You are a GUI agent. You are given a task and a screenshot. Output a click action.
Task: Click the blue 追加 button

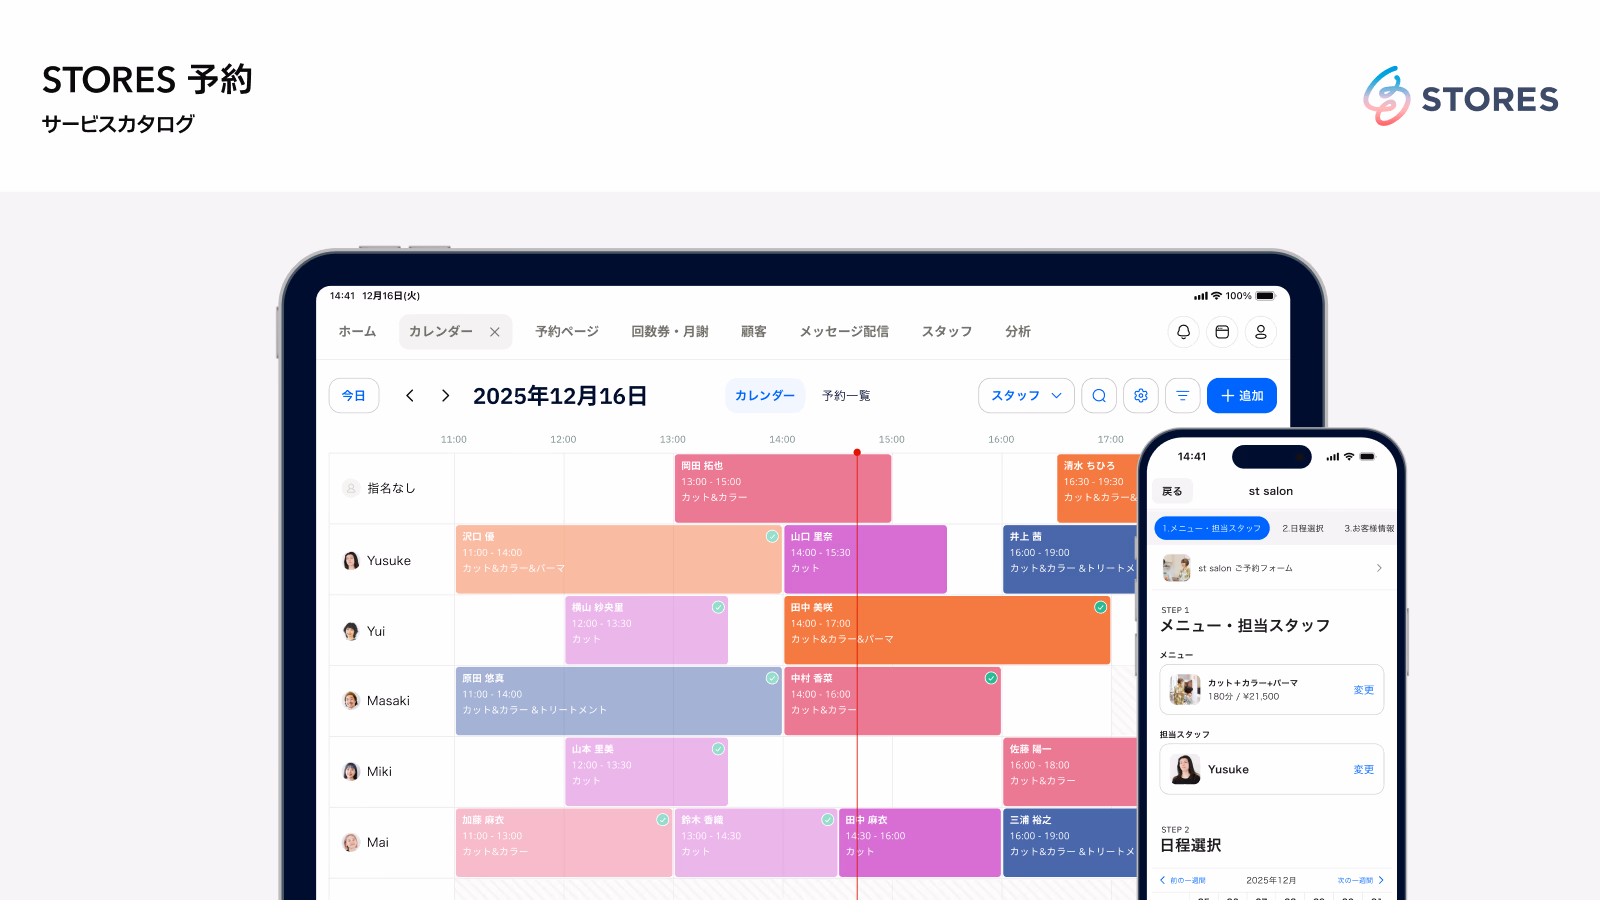pos(1241,395)
